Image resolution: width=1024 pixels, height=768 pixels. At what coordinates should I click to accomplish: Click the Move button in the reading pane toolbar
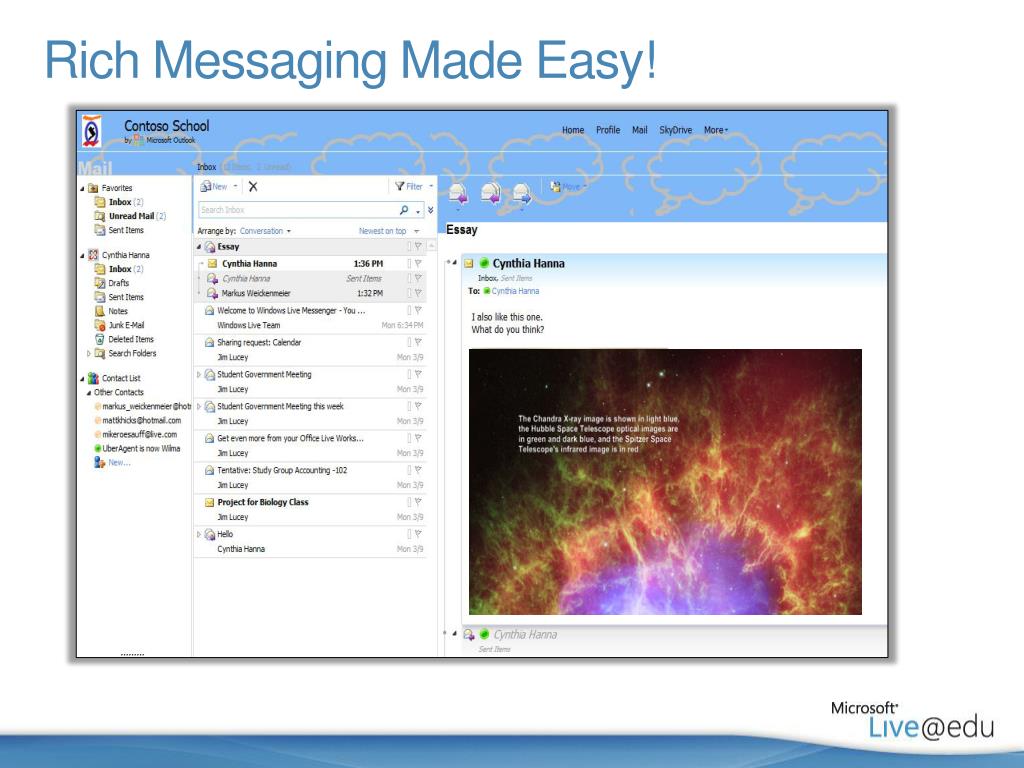(x=568, y=187)
